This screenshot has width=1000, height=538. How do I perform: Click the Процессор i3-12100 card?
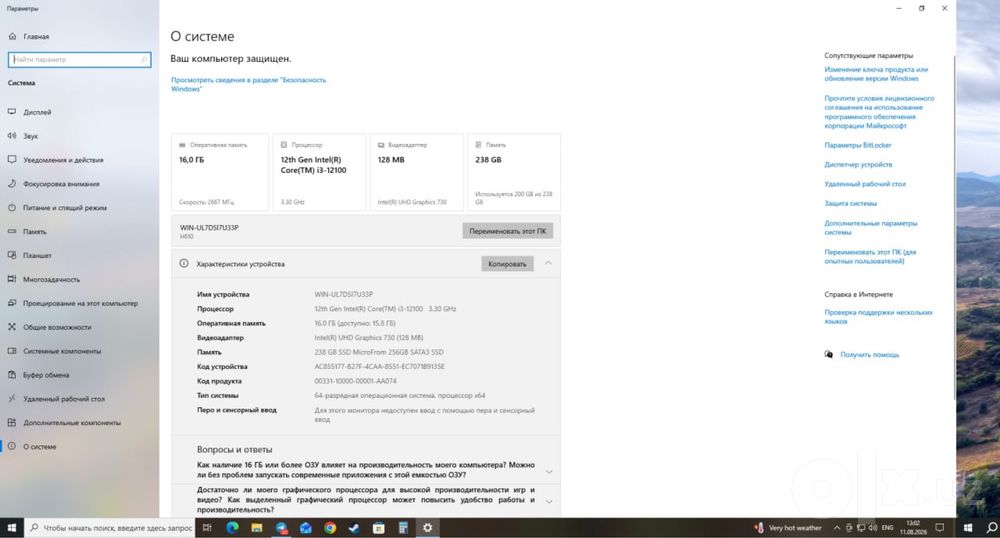click(x=319, y=172)
